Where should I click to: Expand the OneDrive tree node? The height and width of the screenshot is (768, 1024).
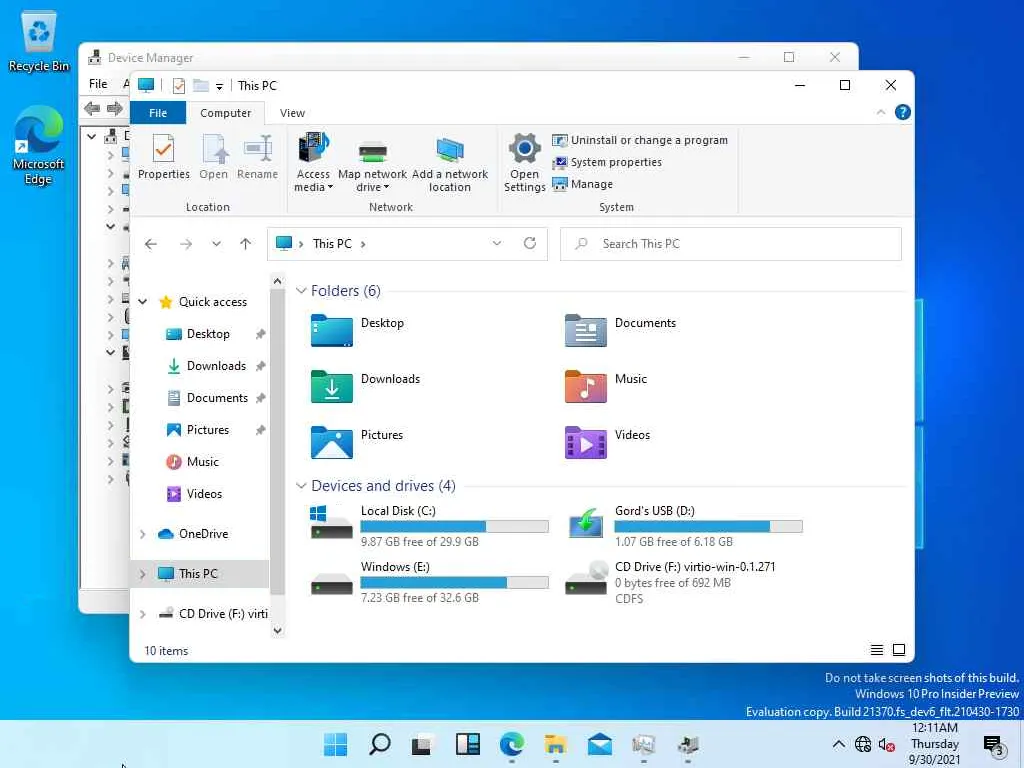point(142,534)
